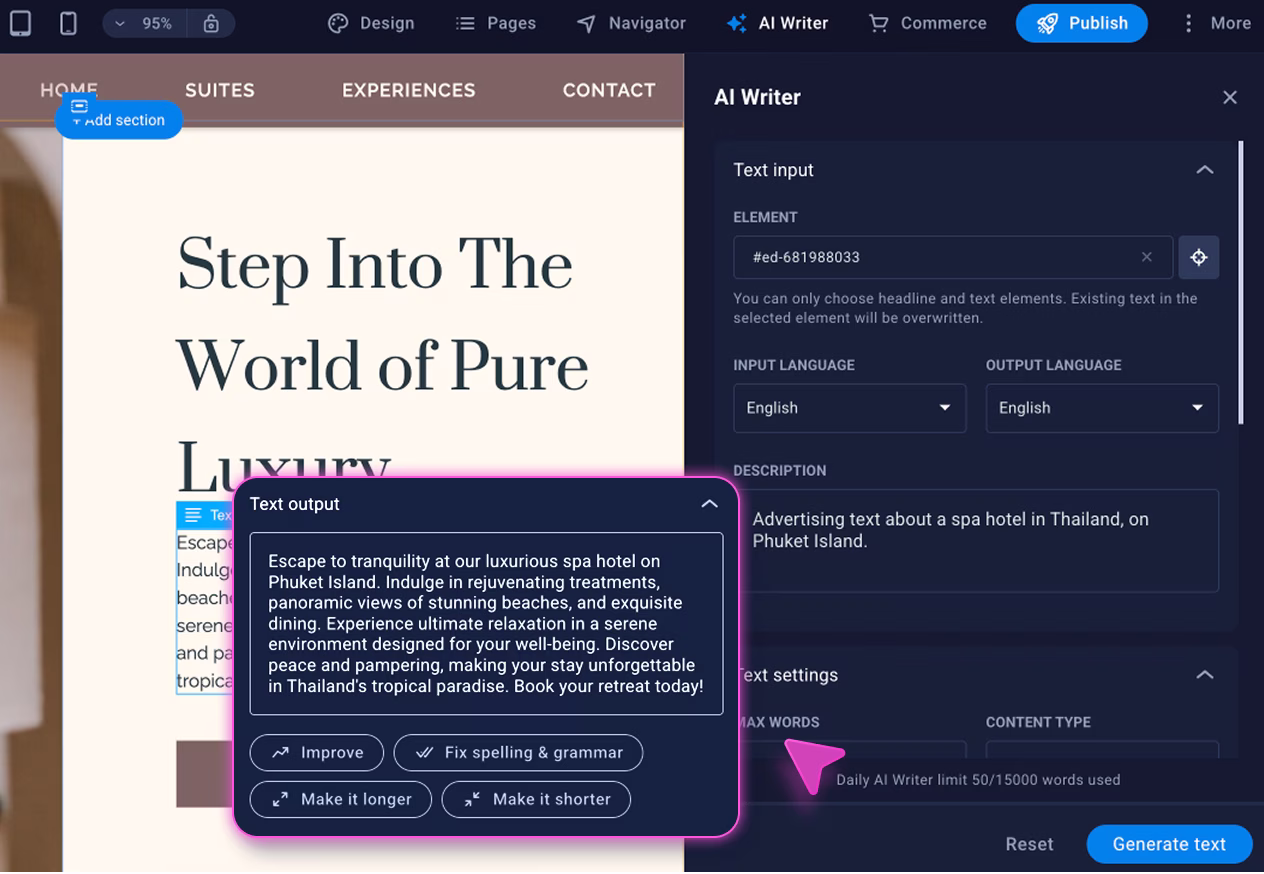This screenshot has height=874, width=1264.
Task: Open the element picker crosshair in AI Writer
Action: click(x=1198, y=257)
